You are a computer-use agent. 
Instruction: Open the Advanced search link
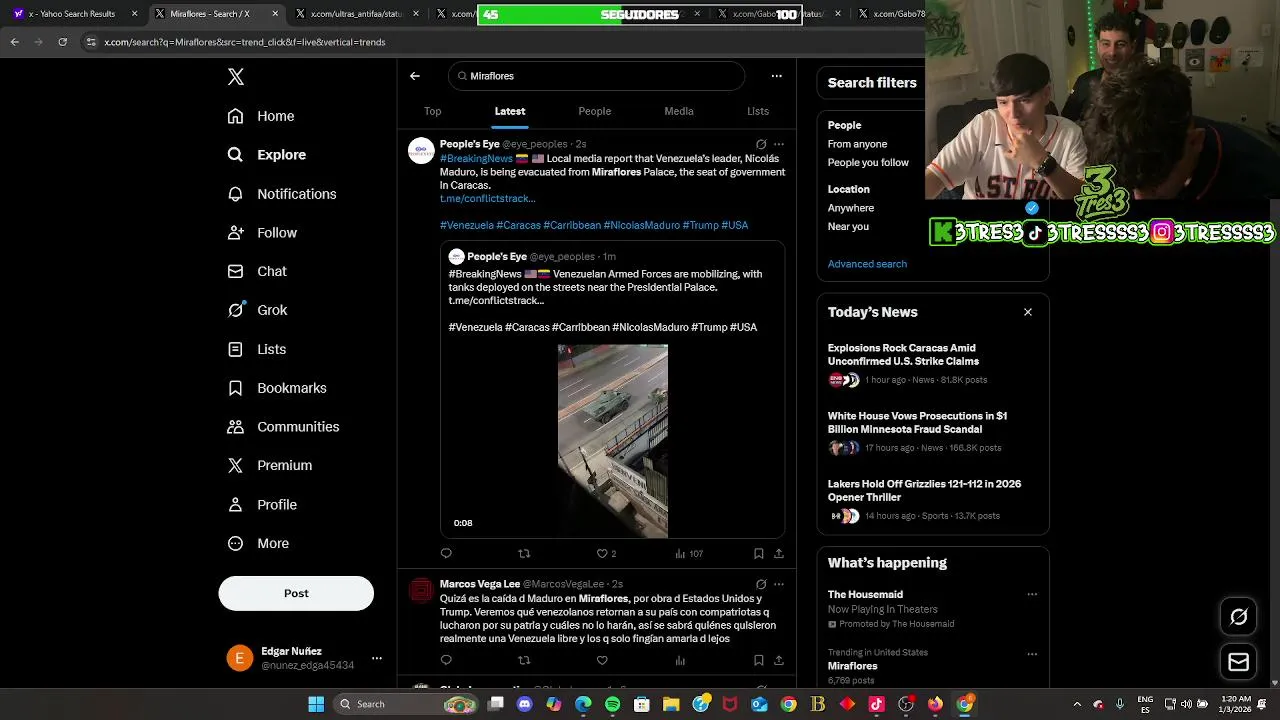[x=867, y=264]
